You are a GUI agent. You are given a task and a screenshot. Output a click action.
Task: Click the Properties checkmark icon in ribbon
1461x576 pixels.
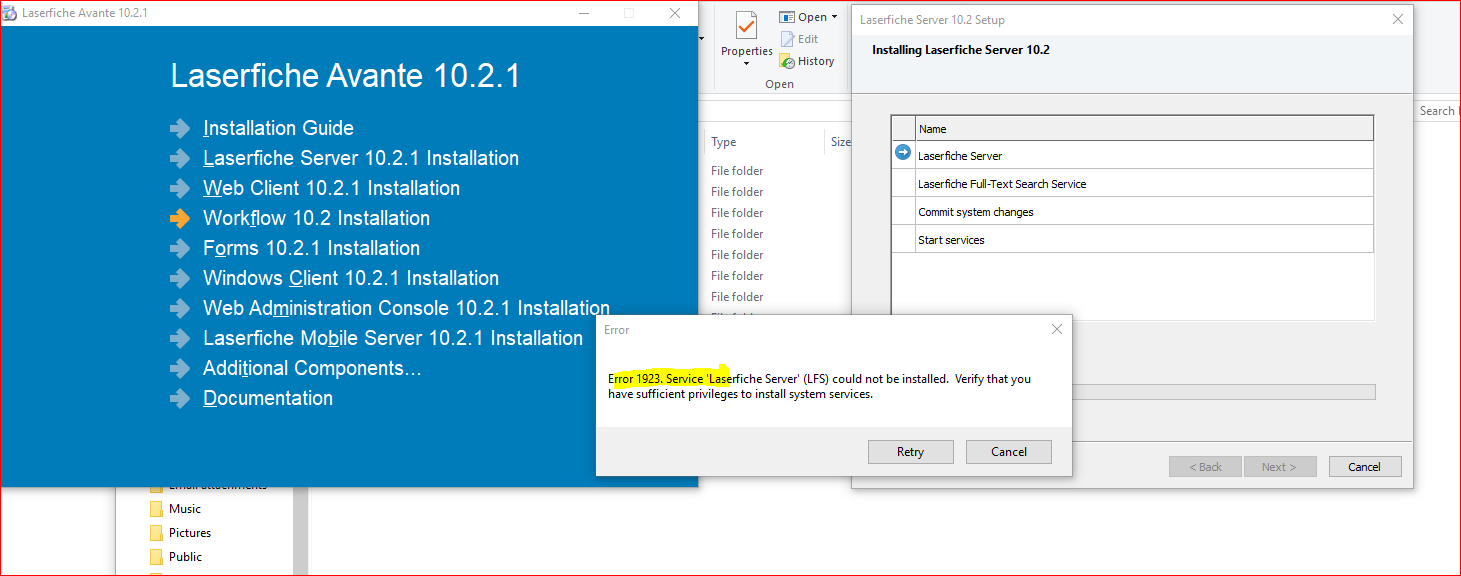click(x=746, y=25)
